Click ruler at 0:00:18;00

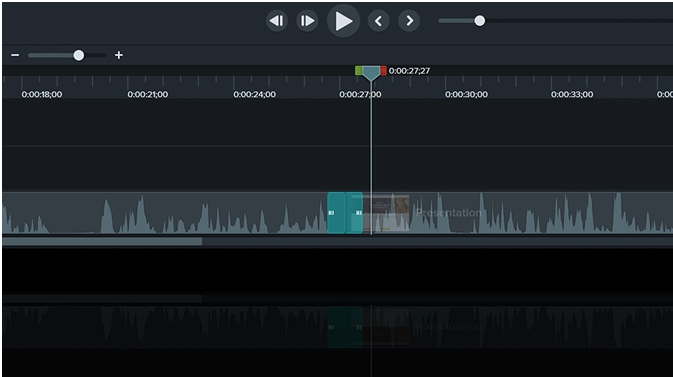tap(42, 94)
